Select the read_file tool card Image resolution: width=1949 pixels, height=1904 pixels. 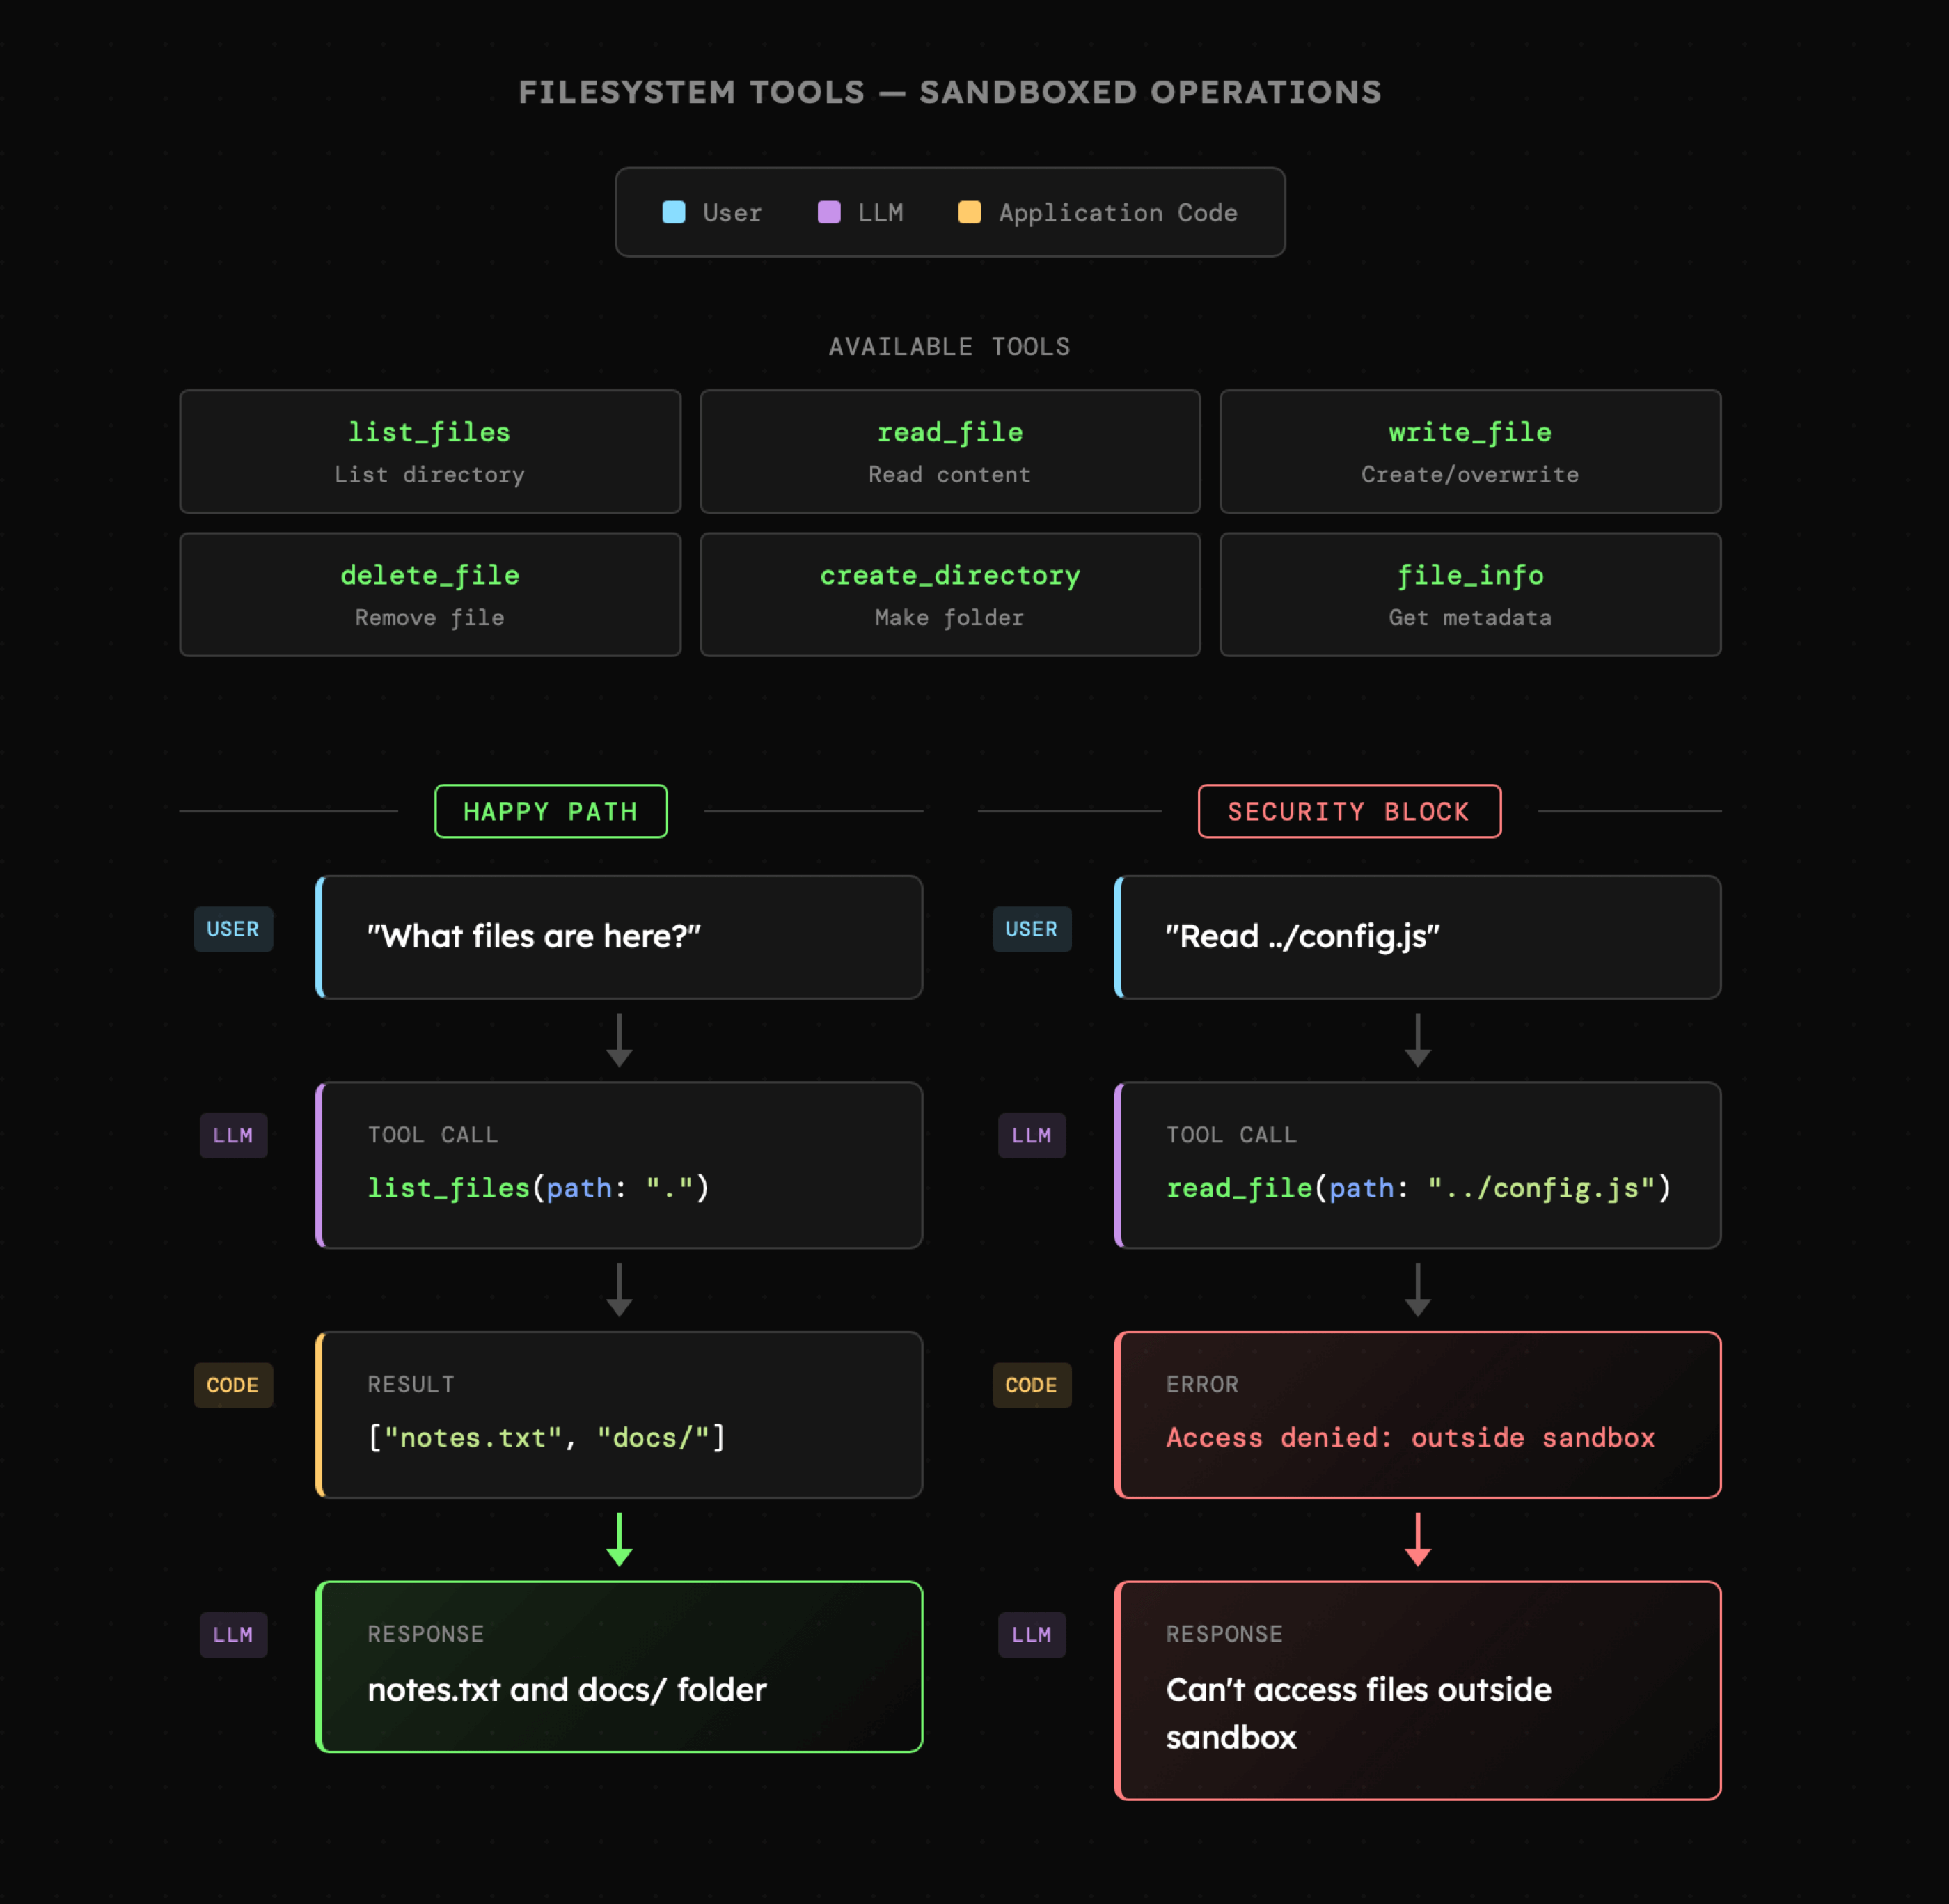950,452
